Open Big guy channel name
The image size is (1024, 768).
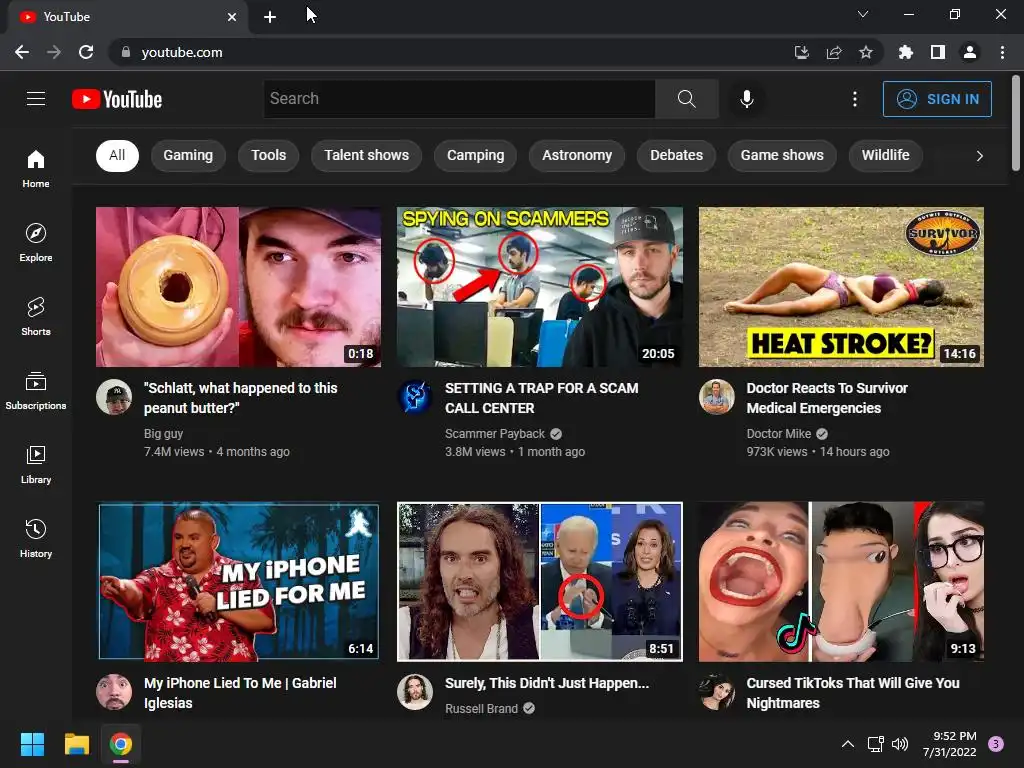pyautogui.click(x=163, y=434)
